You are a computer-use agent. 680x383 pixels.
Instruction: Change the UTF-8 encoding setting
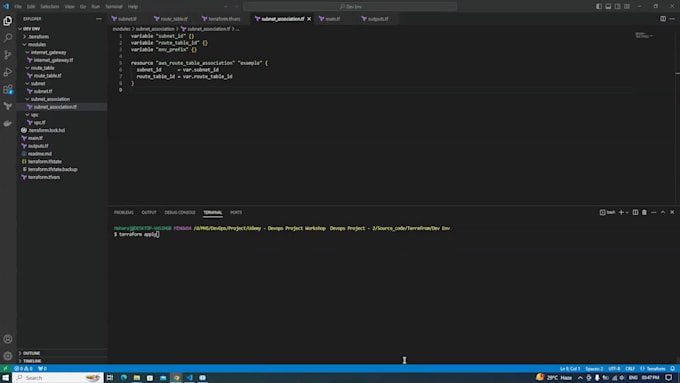pyautogui.click(x=614, y=369)
